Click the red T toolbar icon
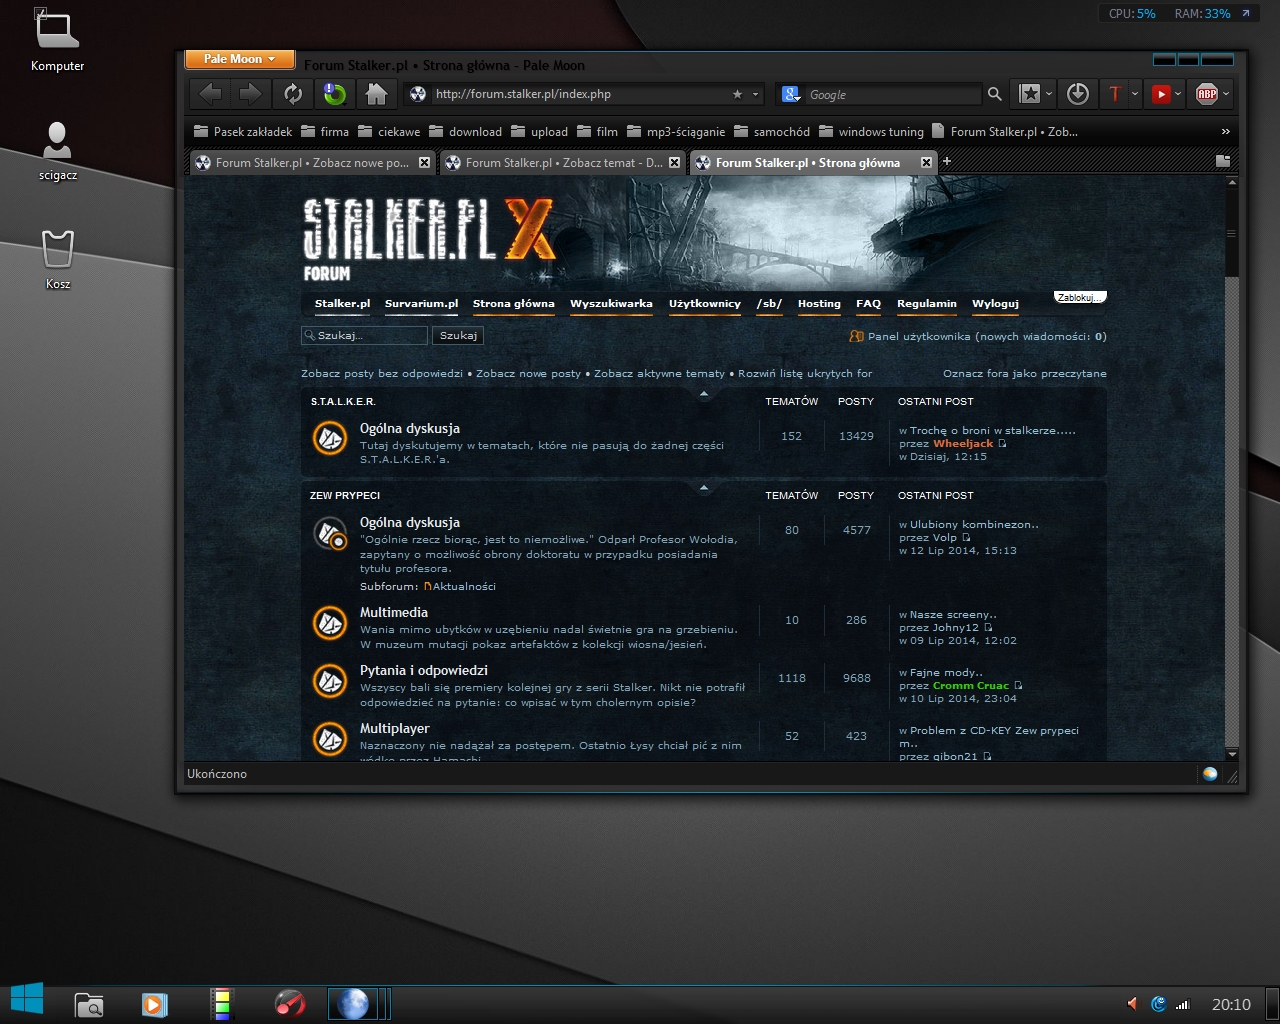 (1114, 94)
